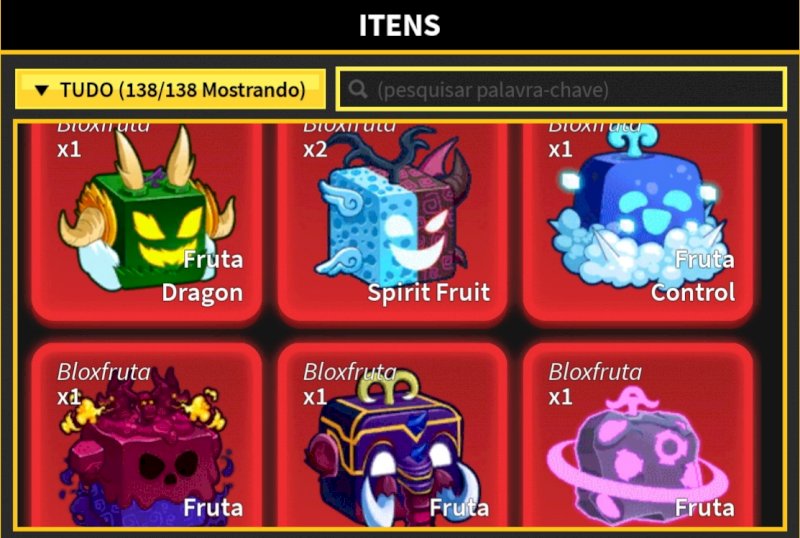Focus the pesquisar palavra-chave search field
This screenshot has height=538, width=800.
click(x=561, y=89)
